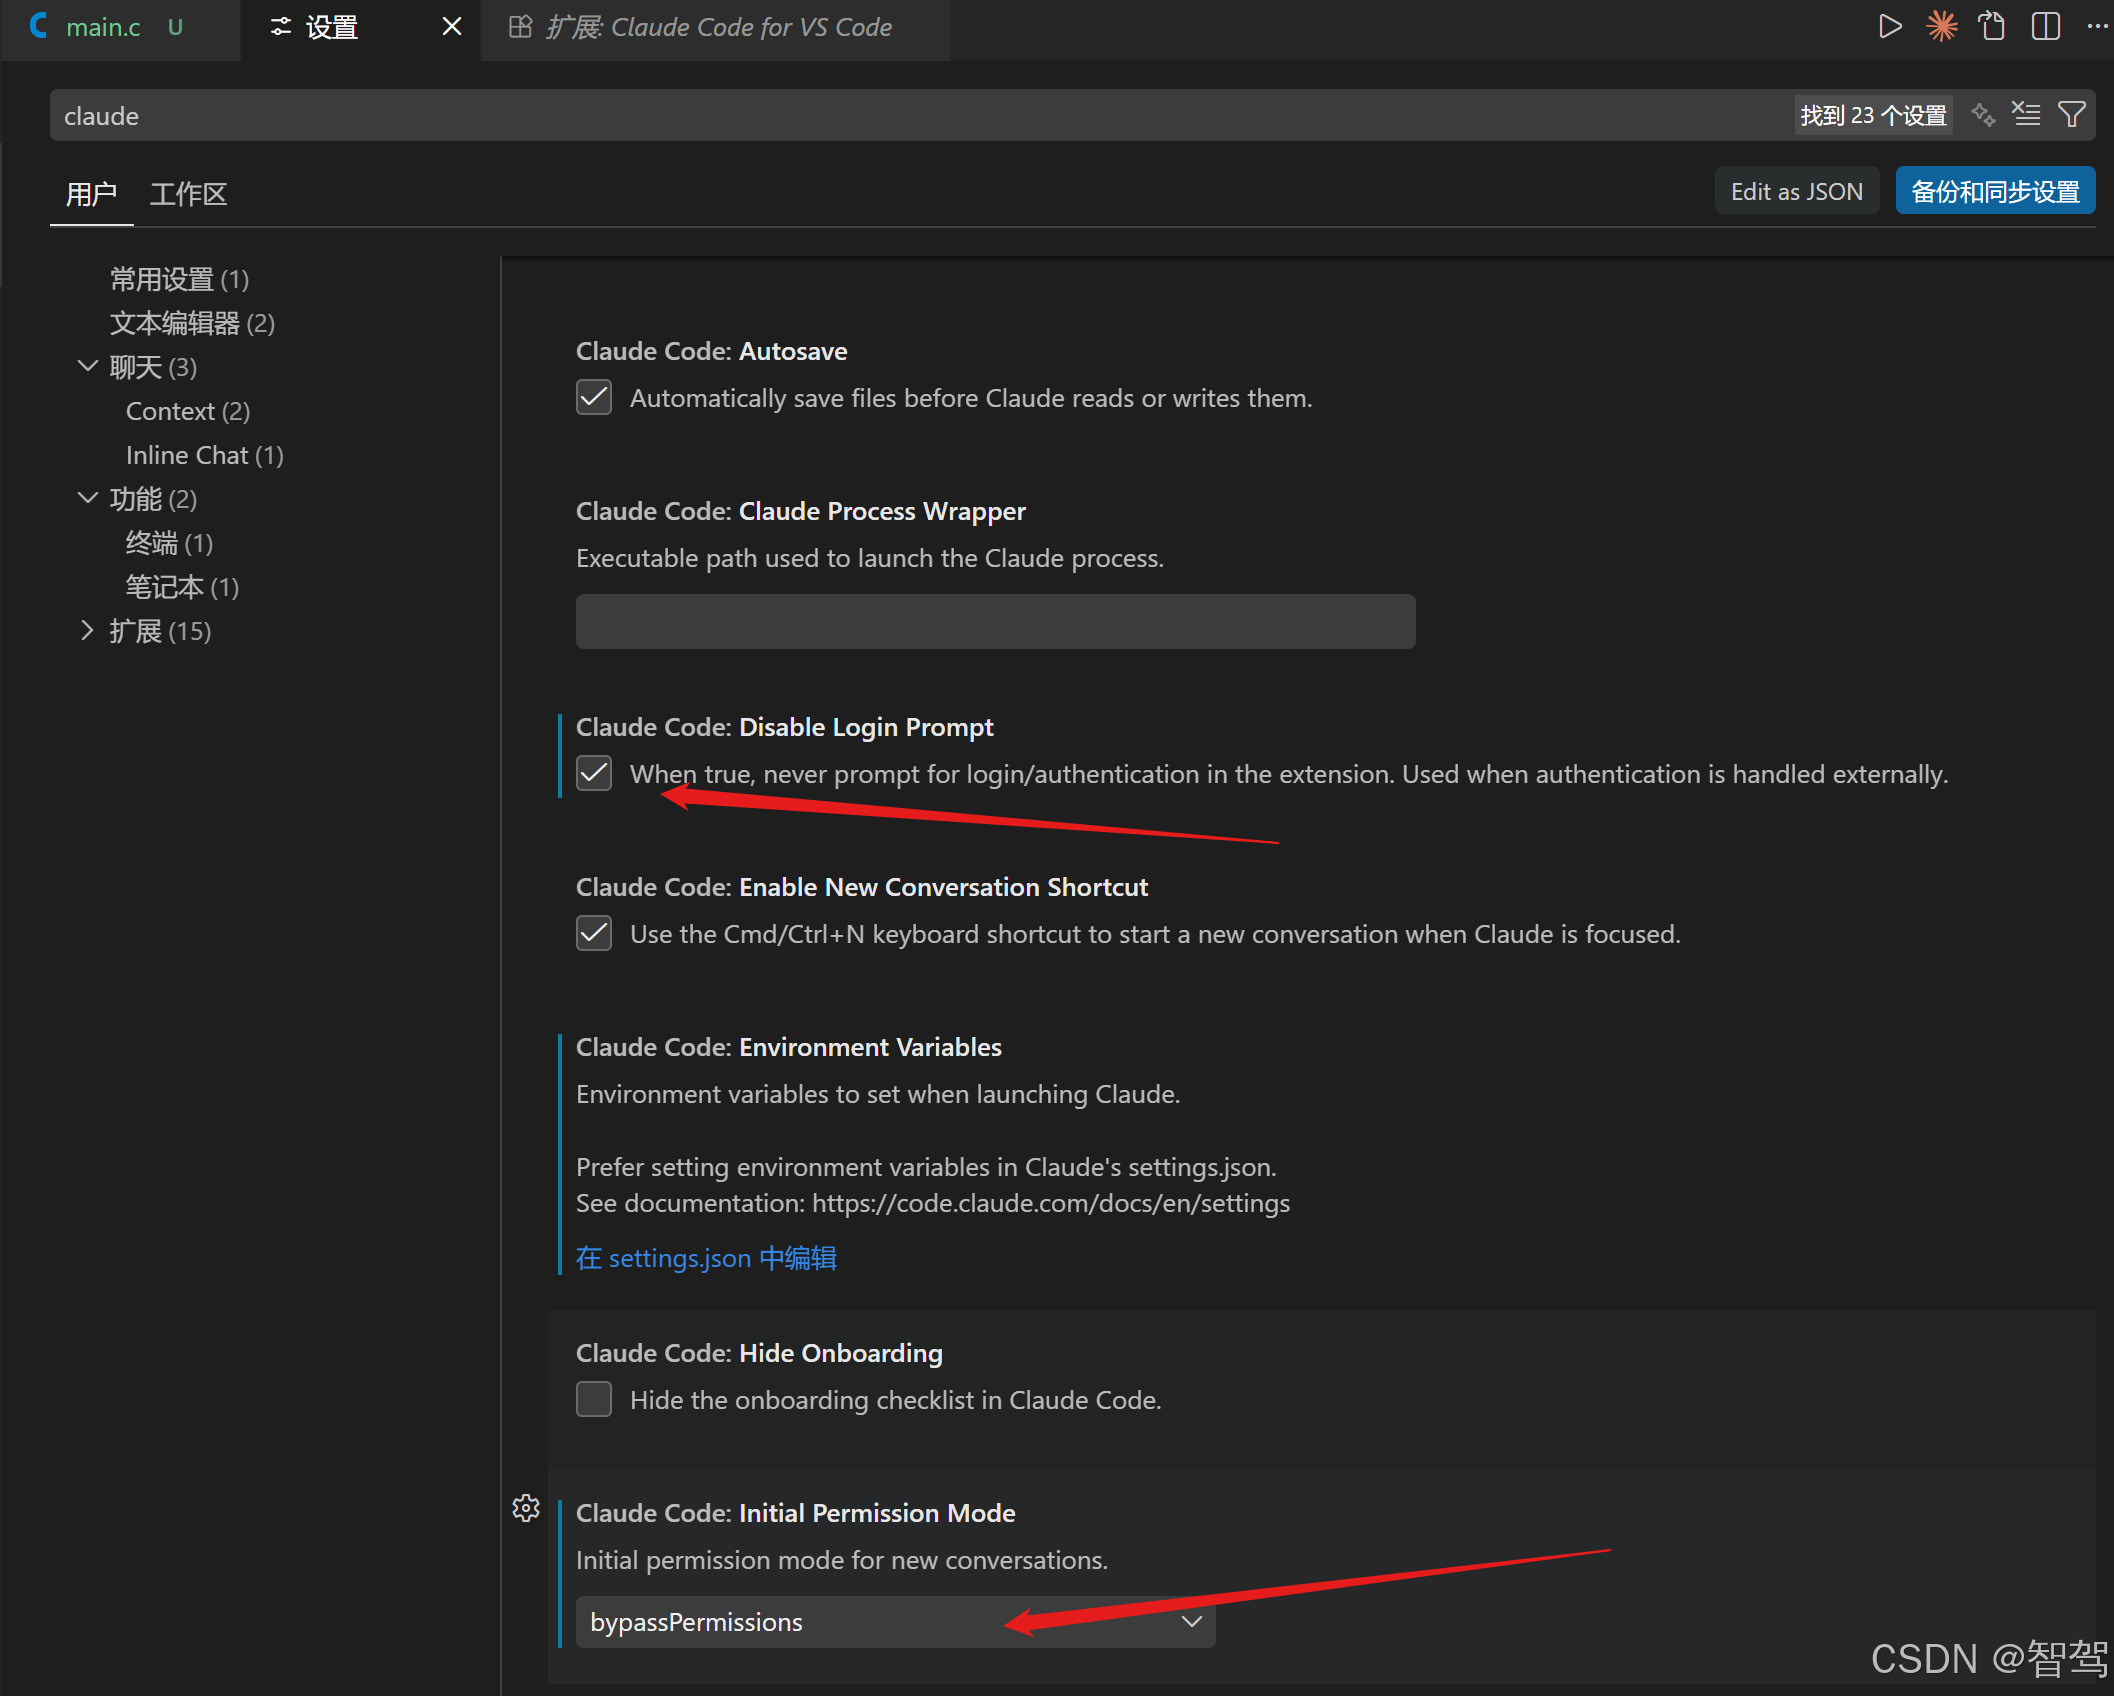Open the main.c editor tab
This screenshot has width=2114, height=1696.
(102, 28)
